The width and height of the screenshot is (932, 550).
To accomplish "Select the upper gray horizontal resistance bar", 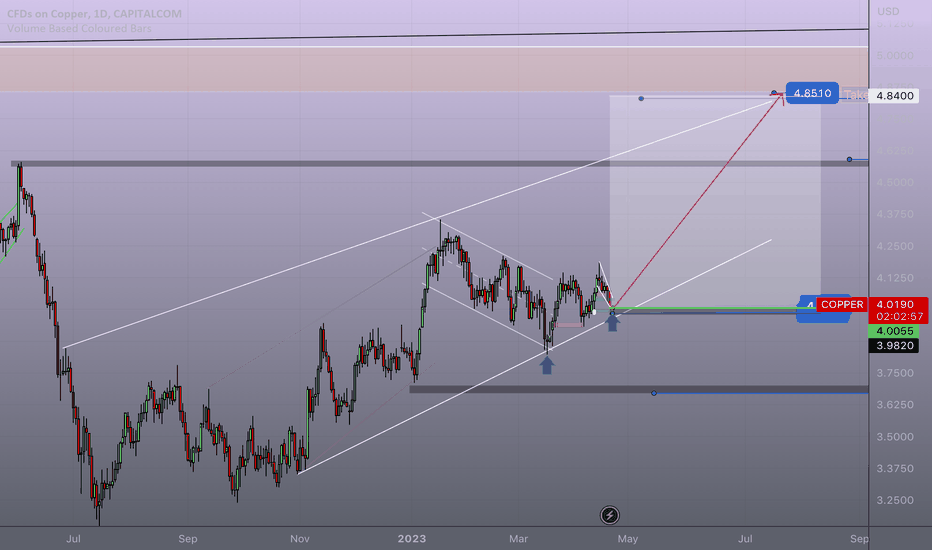I will point(439,163).
